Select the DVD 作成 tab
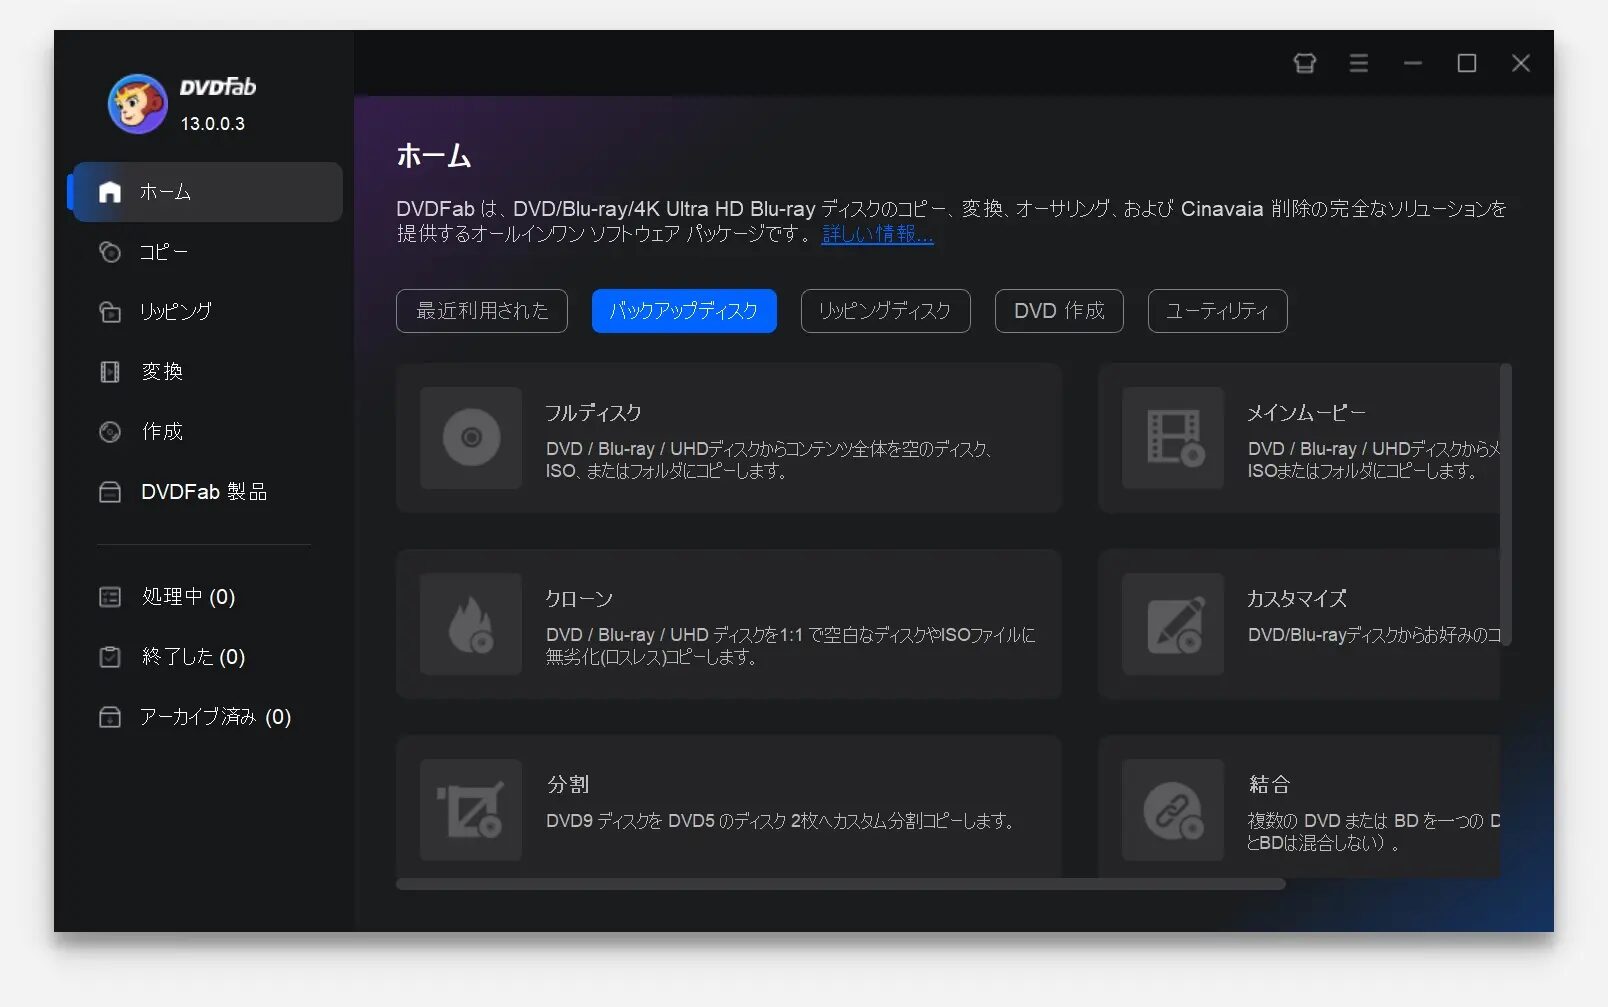The width and height of the screenshot is (1608, 1007). click(x=1059, y=311)
